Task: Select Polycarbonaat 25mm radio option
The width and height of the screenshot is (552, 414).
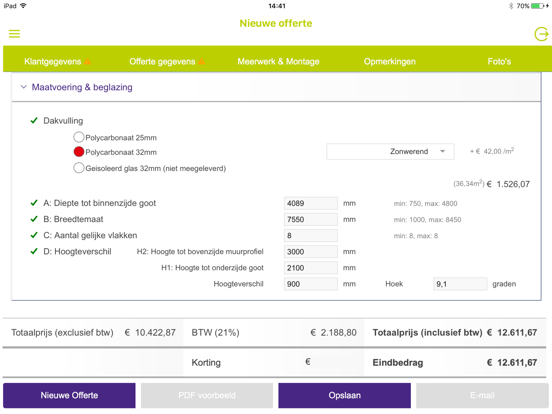Action: [79, 137]
